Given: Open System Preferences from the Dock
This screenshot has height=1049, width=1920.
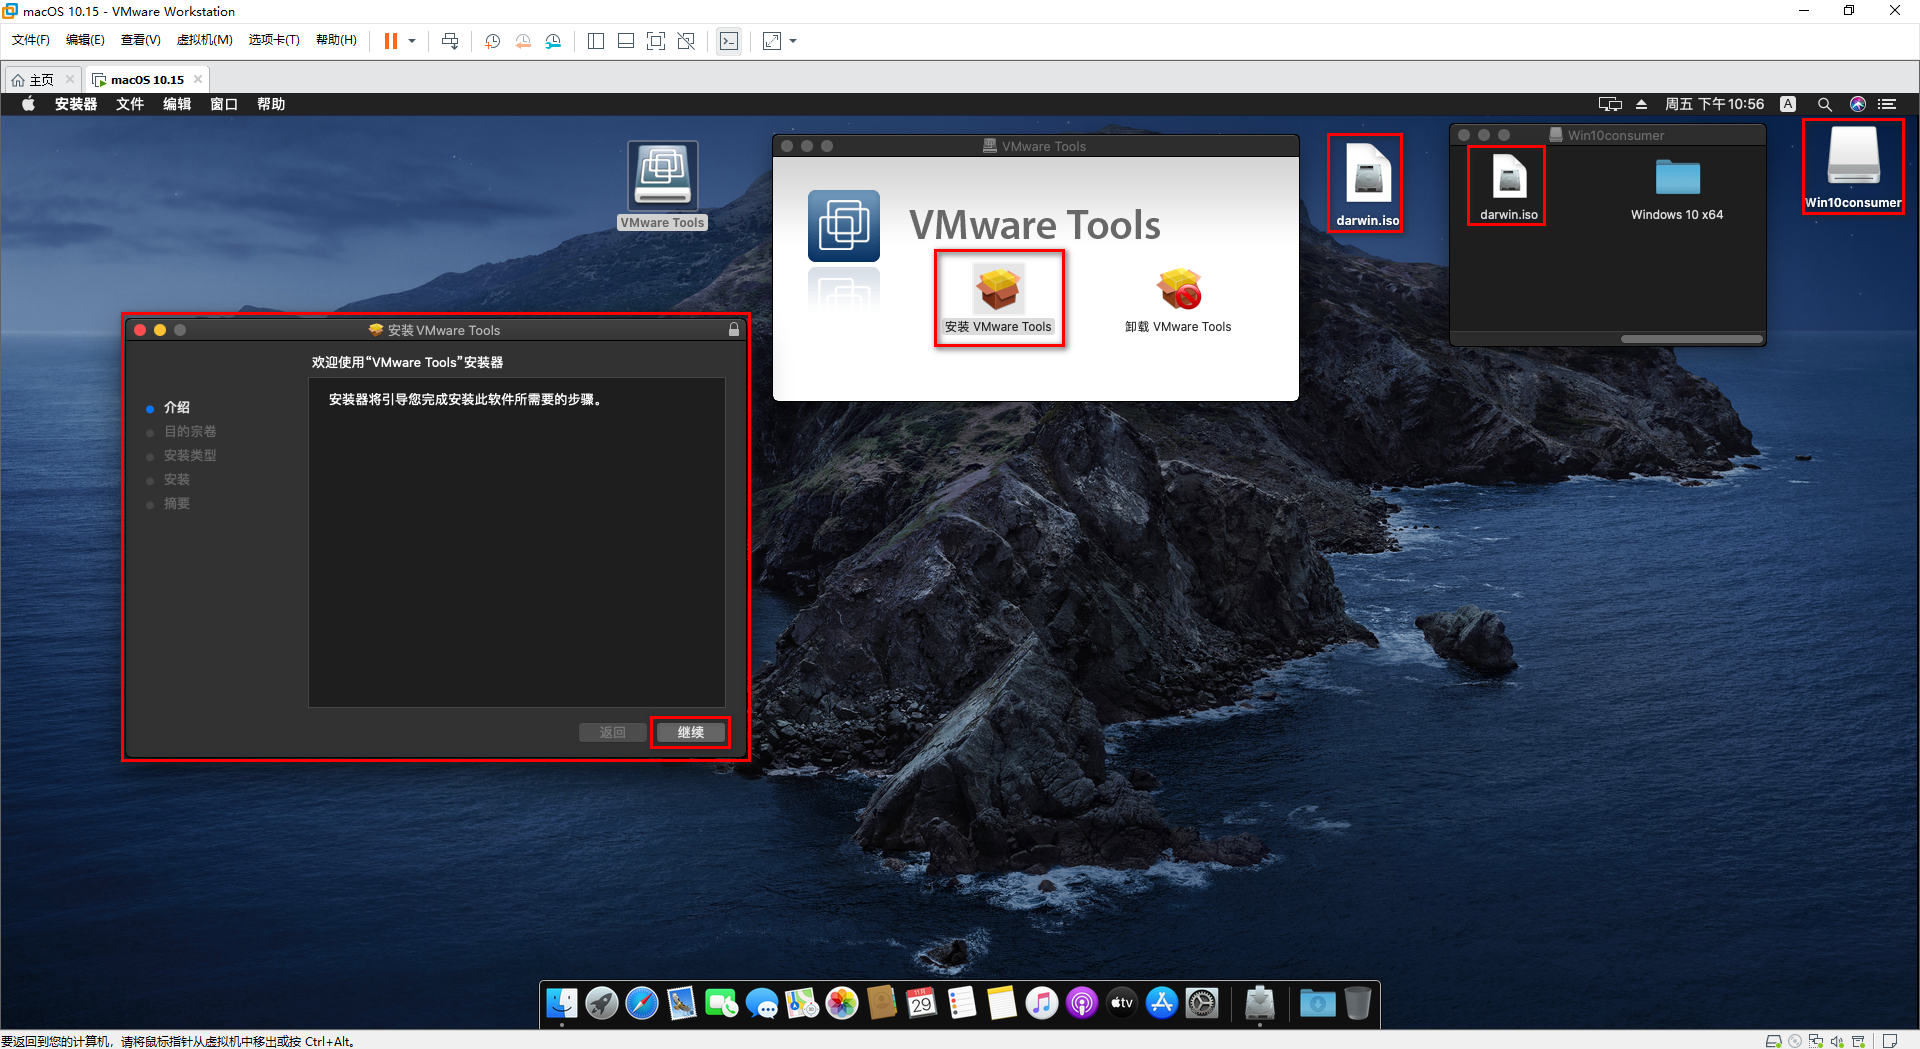Looking at the screenshot, I should tap(1202, 1003).
